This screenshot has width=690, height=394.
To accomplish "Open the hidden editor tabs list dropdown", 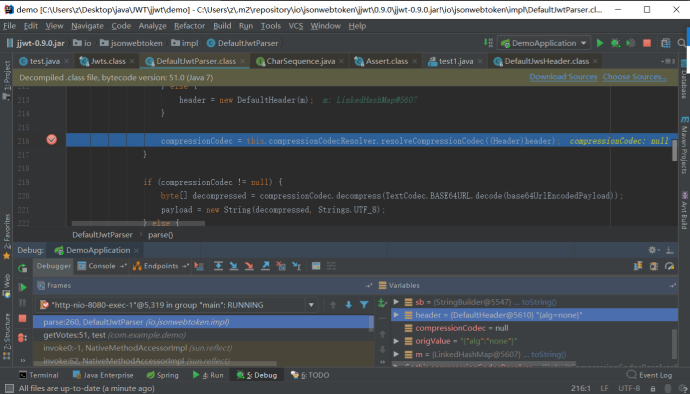I will (668, 61).
